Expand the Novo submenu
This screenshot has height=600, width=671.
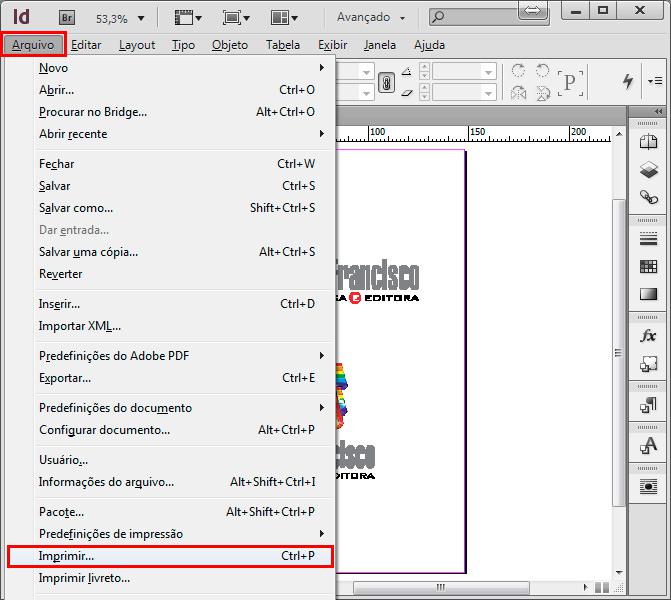pos(321,68)
